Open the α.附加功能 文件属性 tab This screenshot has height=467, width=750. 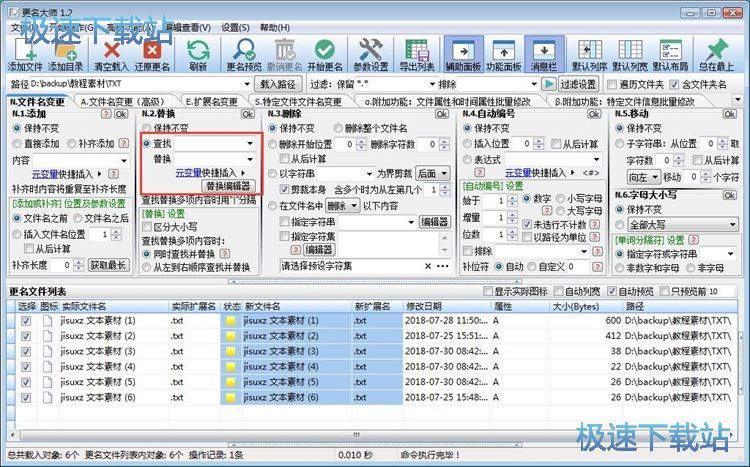[448, 101]
